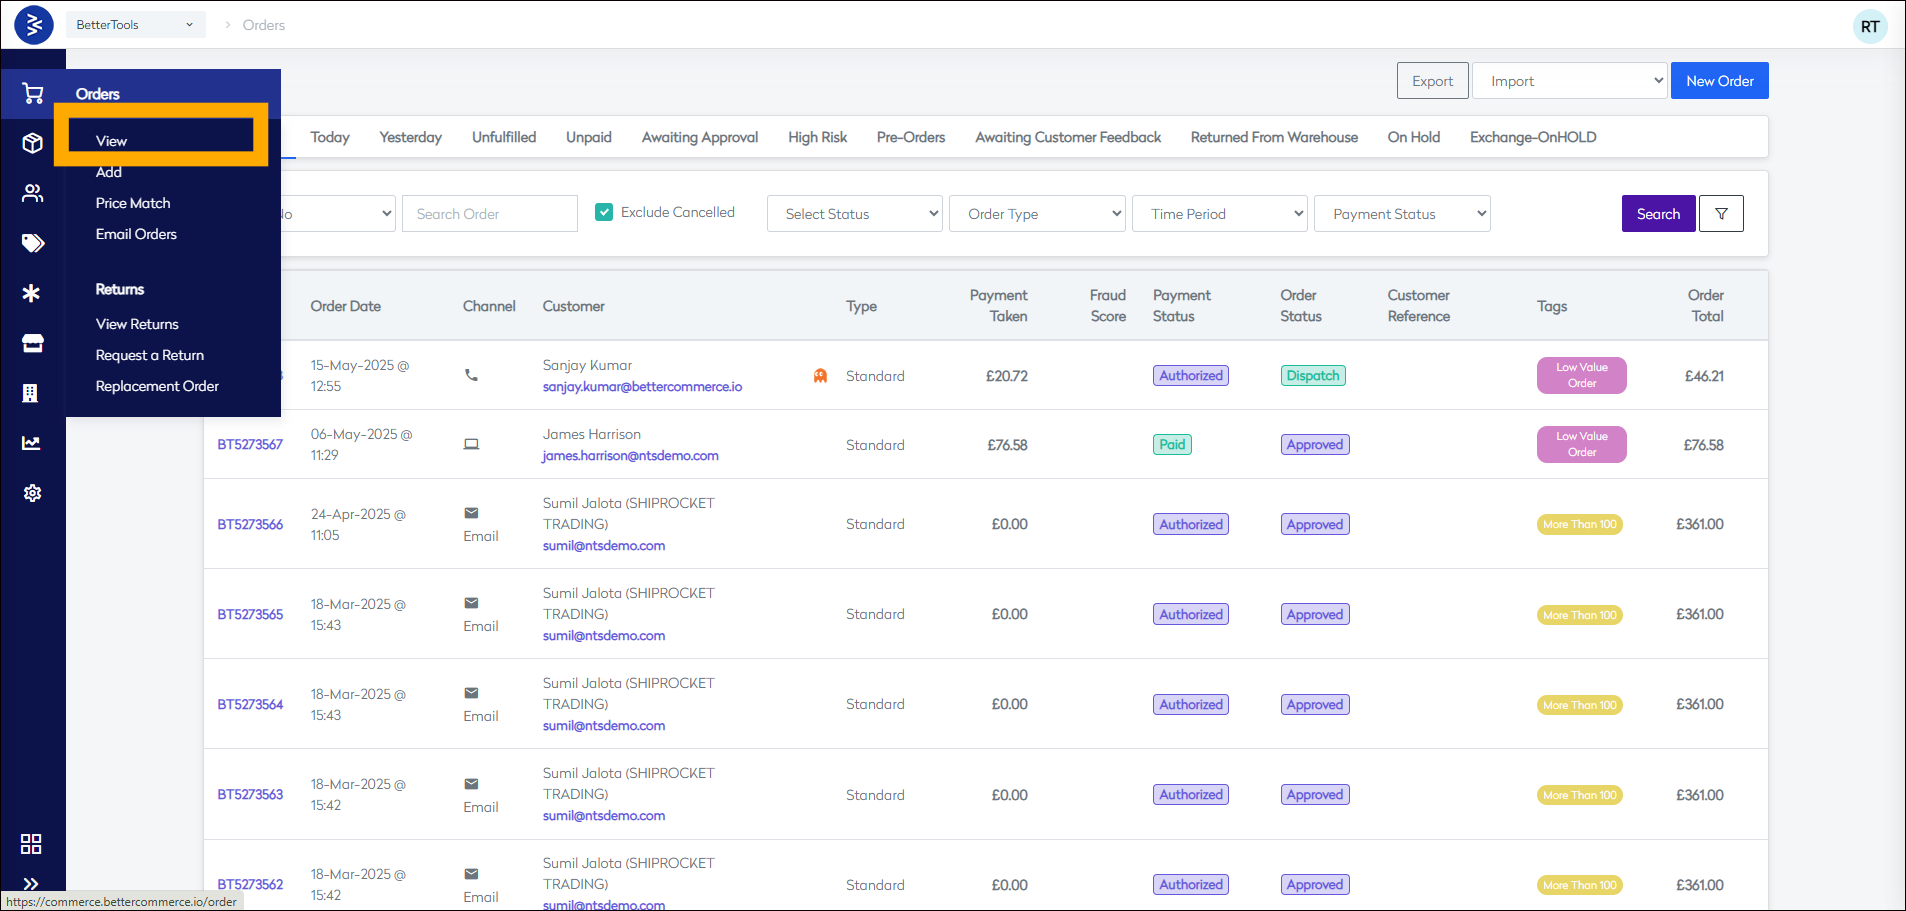Uncheck the Exclude Cancelled checkbox
Image resolution: width=1906 pixels, height=911 pixels.
pos(604,212)
